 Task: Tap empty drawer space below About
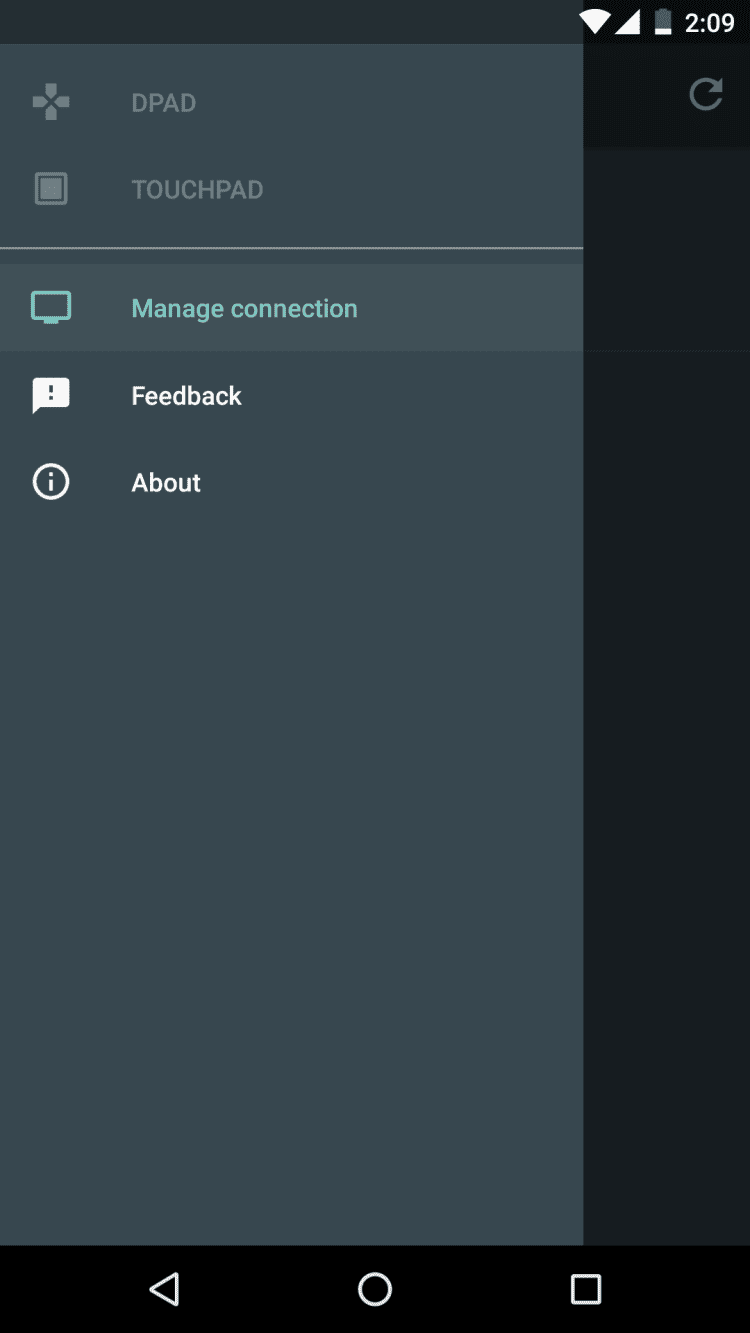[290, 850]
